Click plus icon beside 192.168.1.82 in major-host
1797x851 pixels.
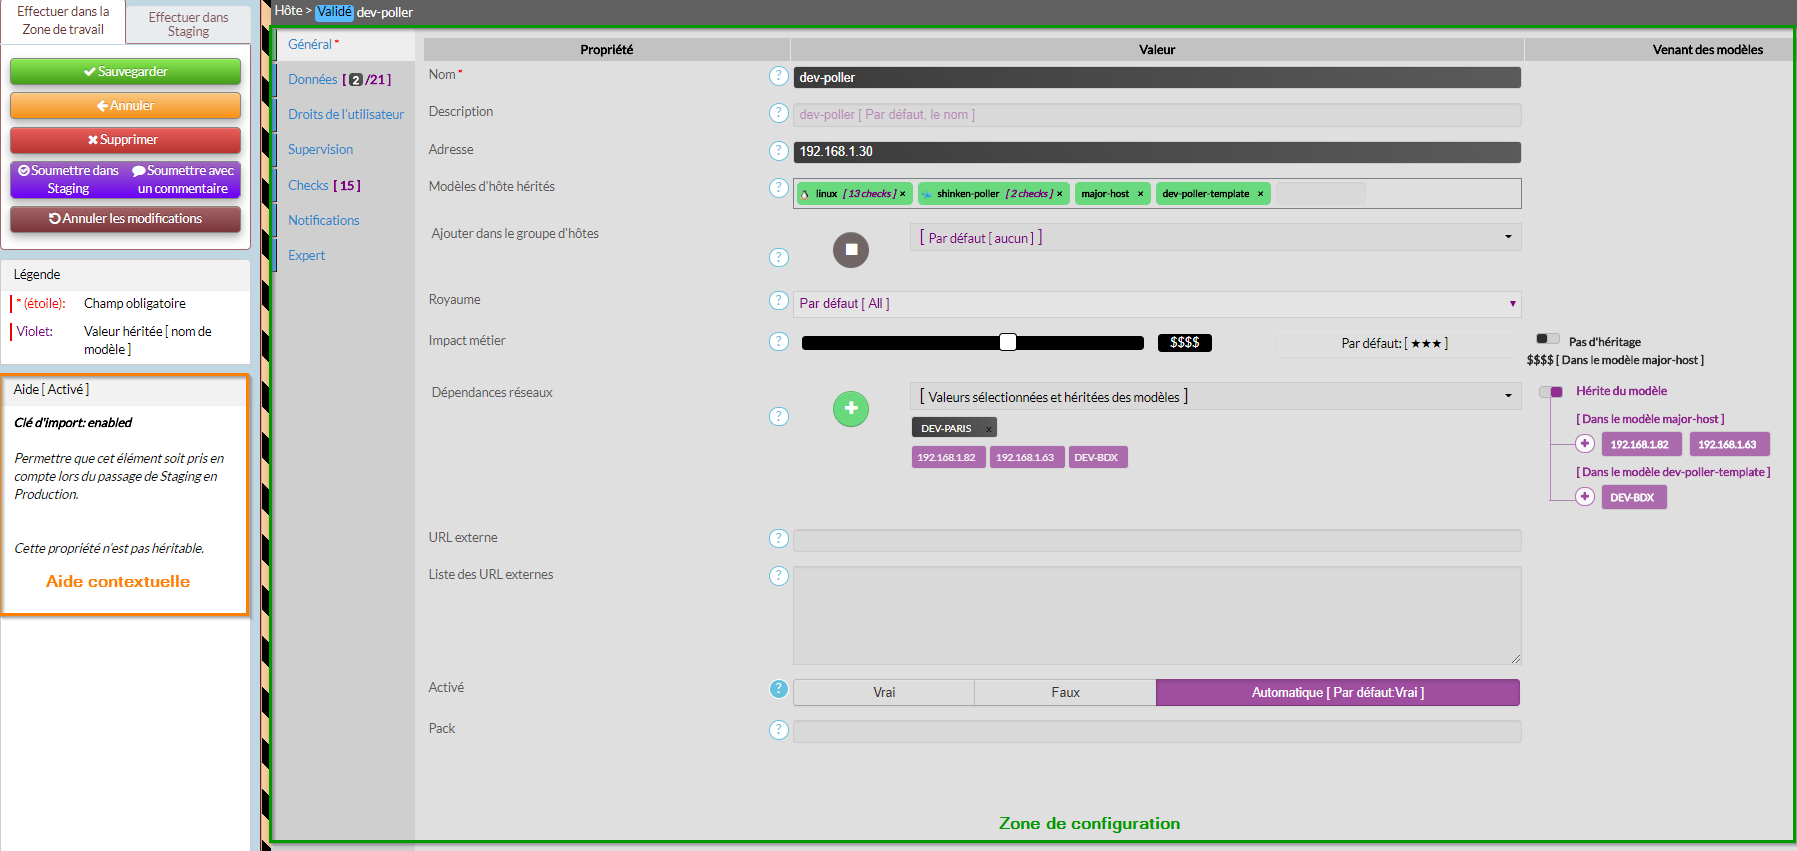(1585, 444)
